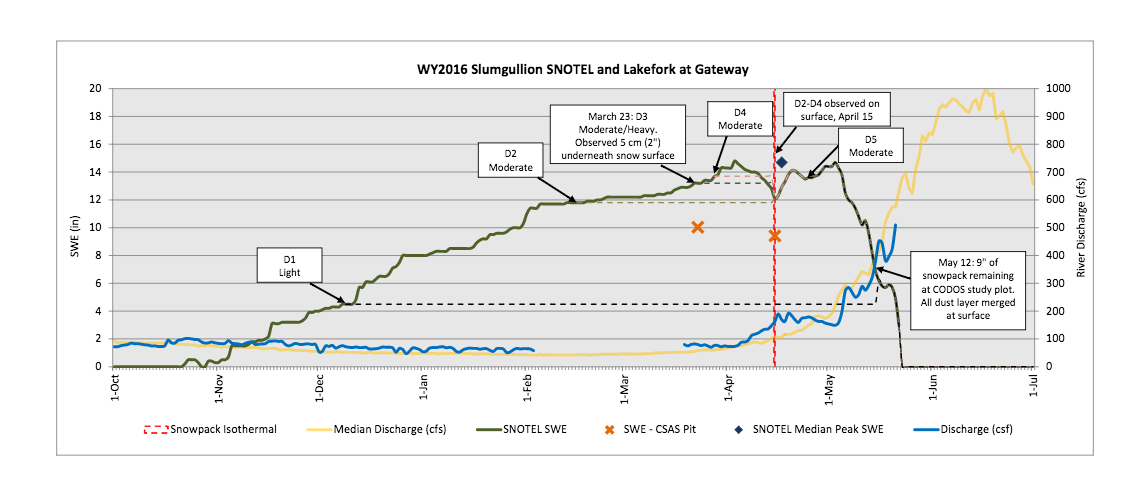Click the orange X on the red dashed line
This screenshot has height=490, width=1133.
pos(775,236)
